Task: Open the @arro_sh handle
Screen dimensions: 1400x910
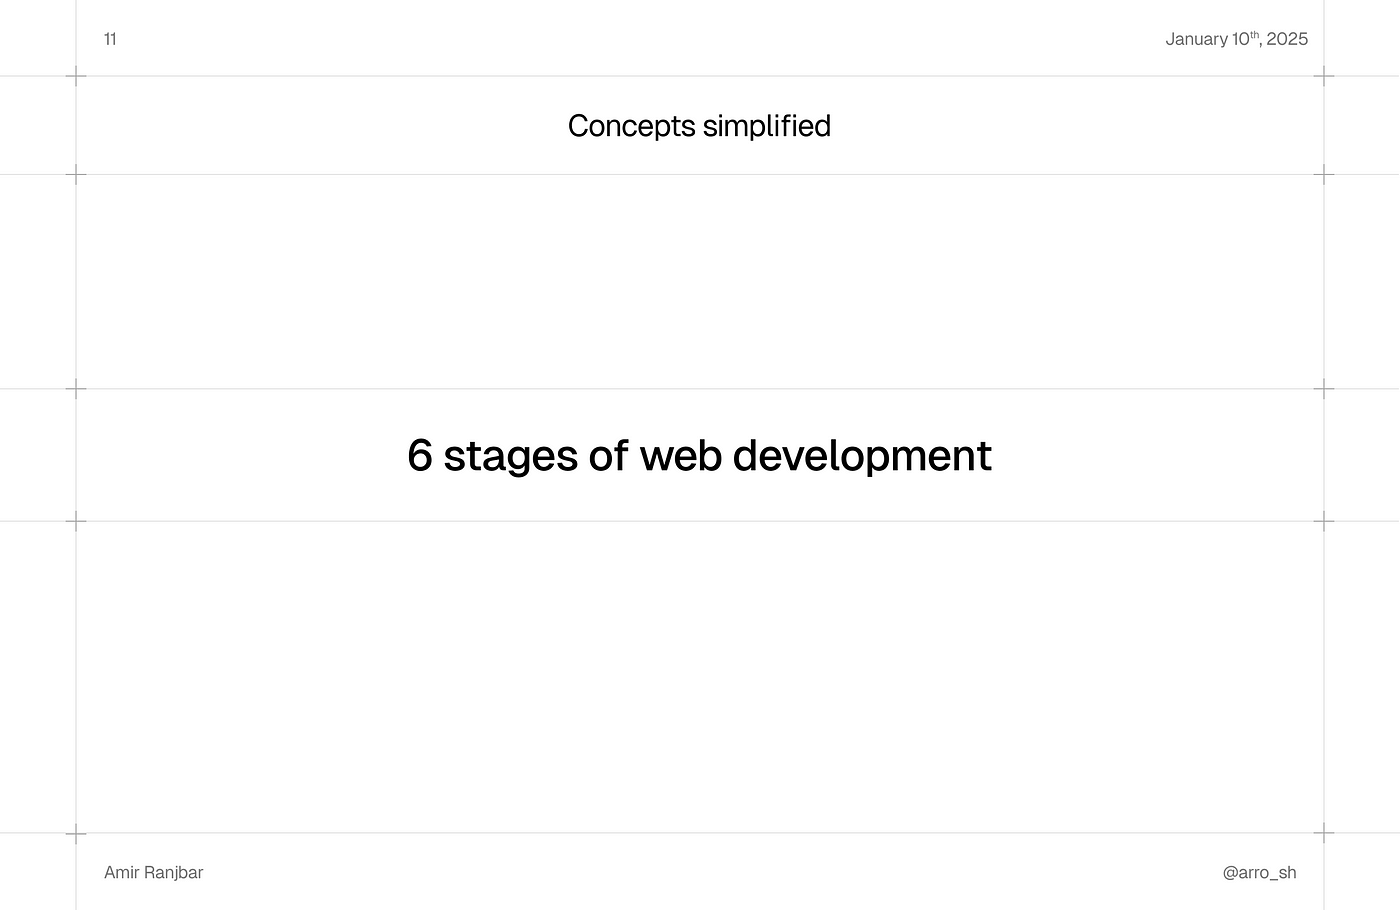Action: click(x=1259, y=872)
